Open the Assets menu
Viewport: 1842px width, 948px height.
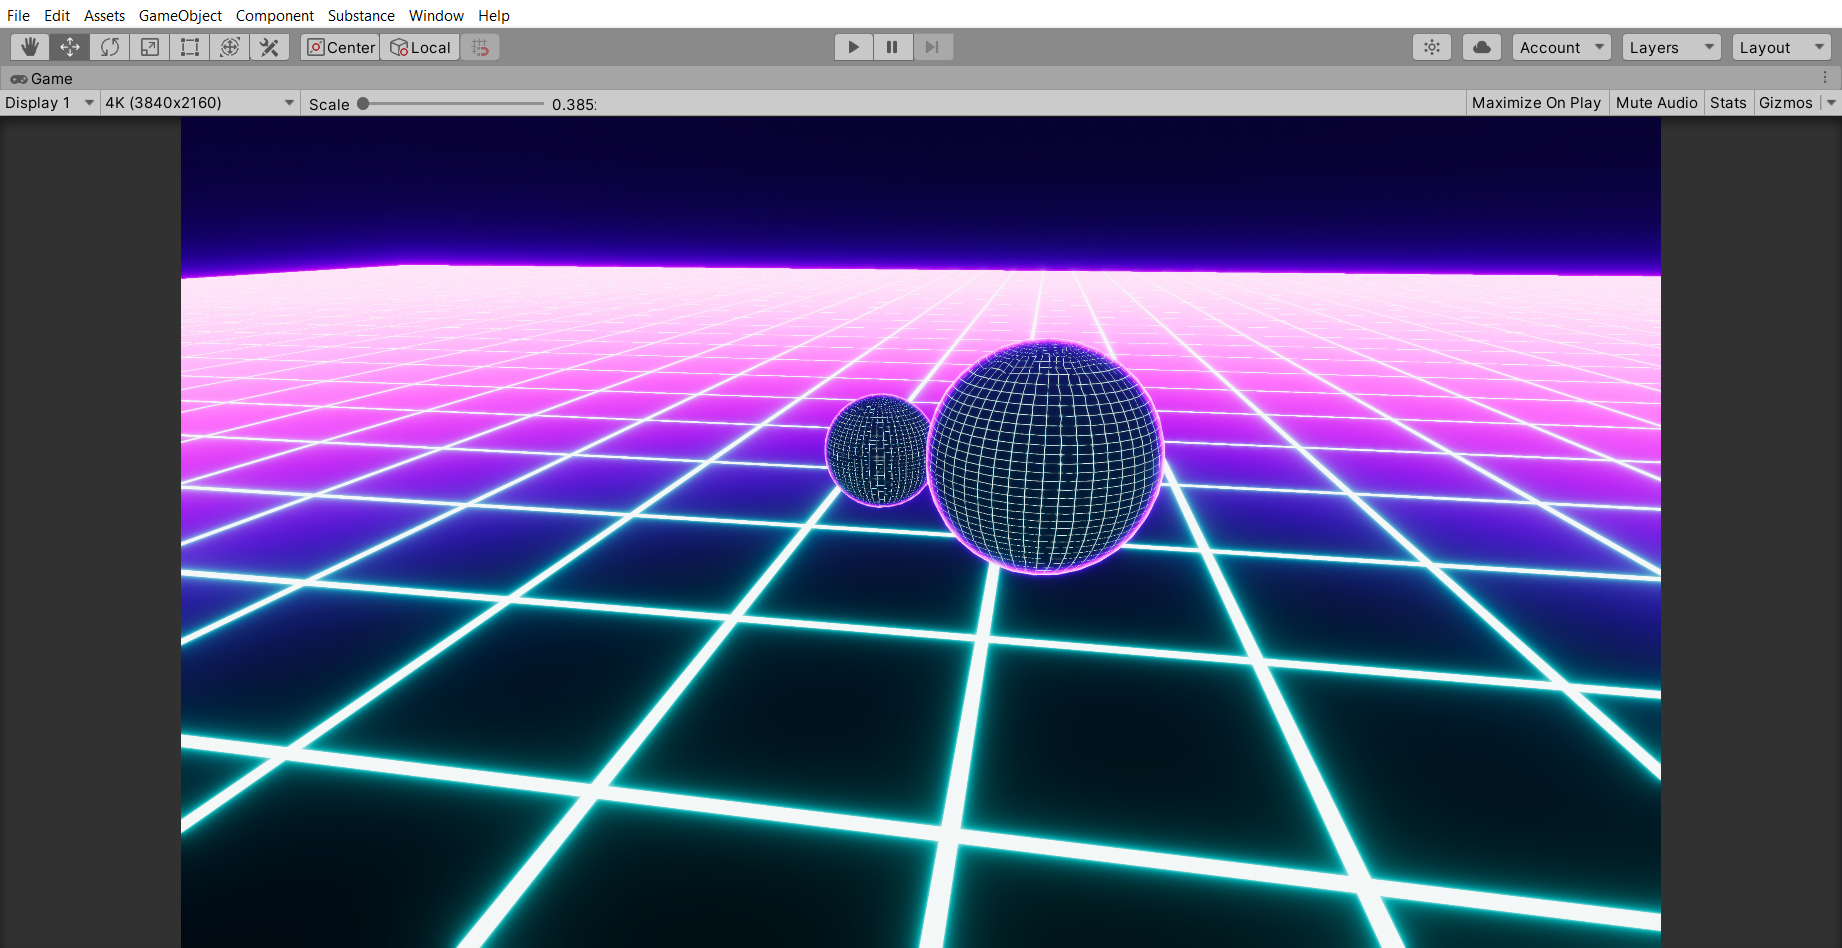(x=105, y=15)
